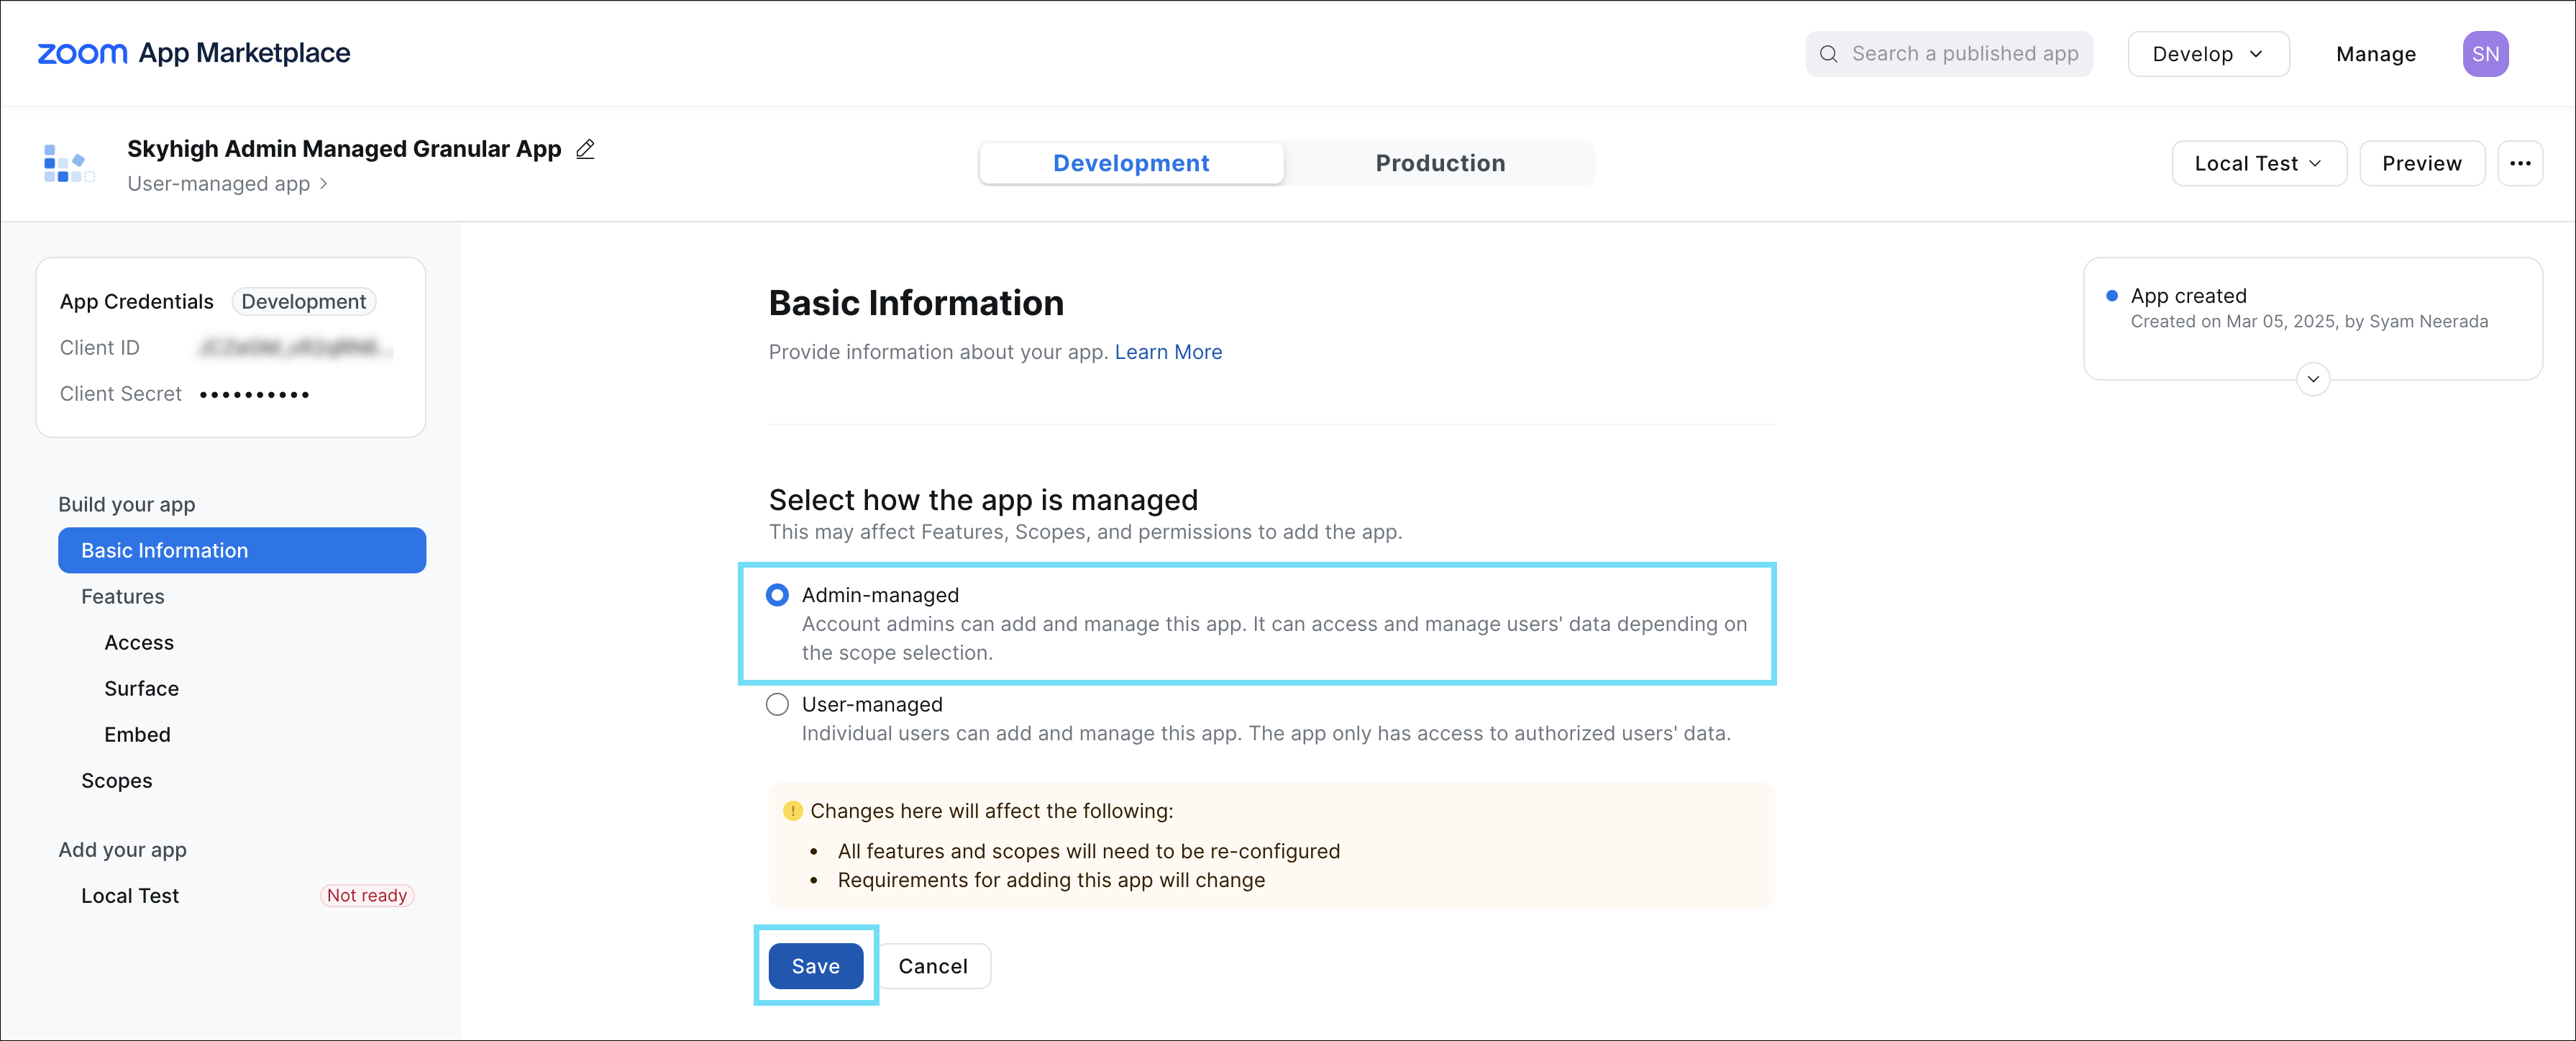Click the Search a published app field
The height and width of the screenshot is (1041, 2576).
point(1964,54)
